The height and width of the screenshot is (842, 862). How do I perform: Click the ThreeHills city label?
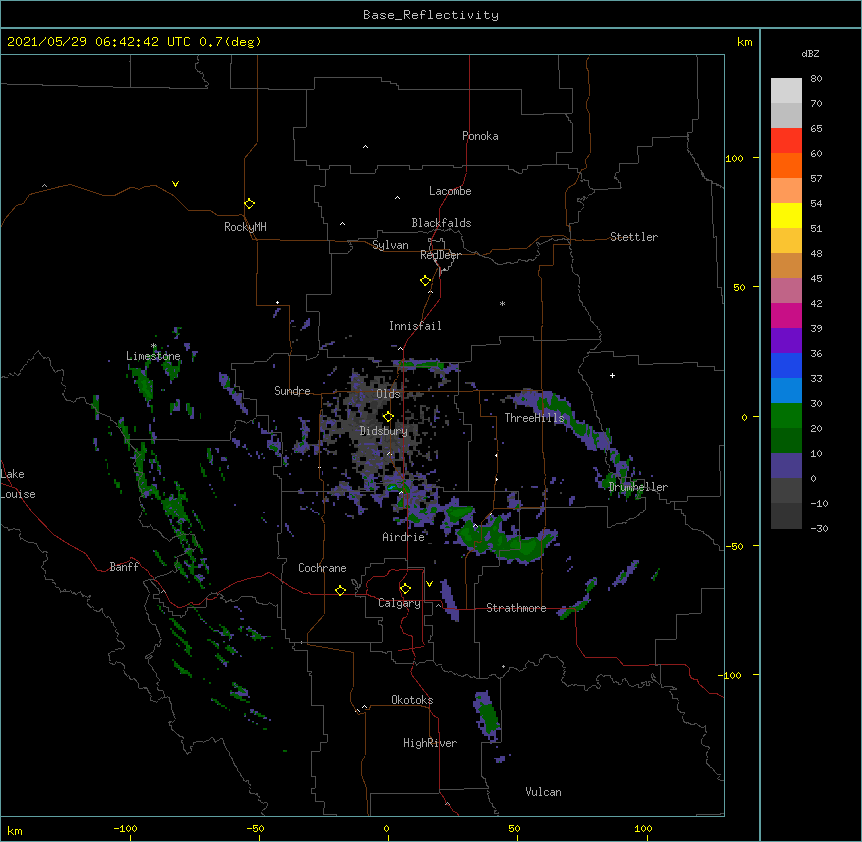[534, 418]
